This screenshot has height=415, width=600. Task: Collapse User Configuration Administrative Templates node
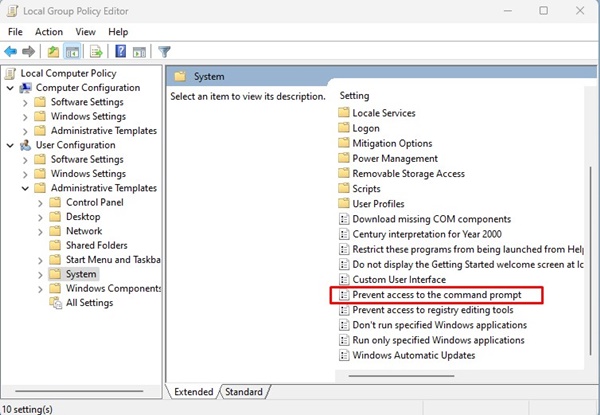point(25,188)
